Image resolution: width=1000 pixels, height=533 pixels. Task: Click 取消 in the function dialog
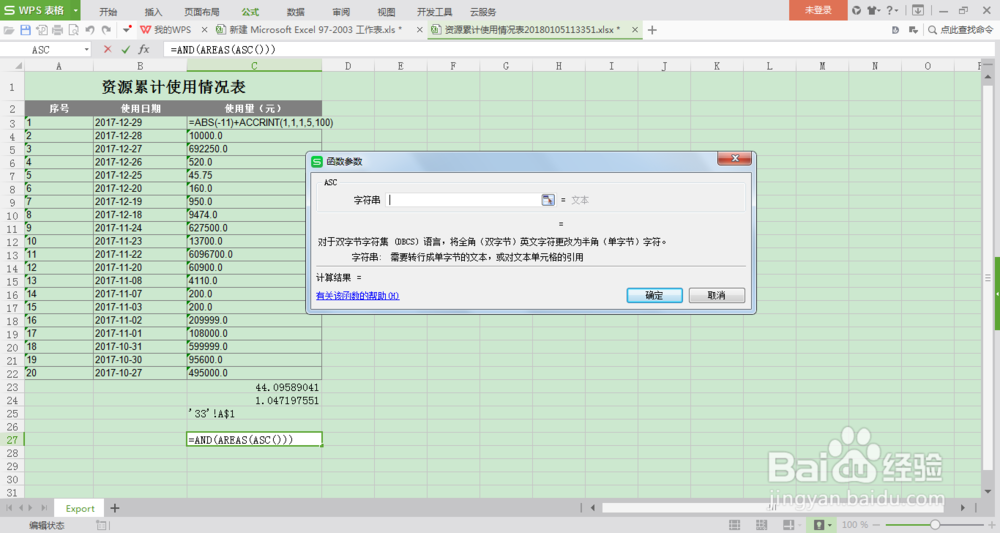click(x=717, y=295)
